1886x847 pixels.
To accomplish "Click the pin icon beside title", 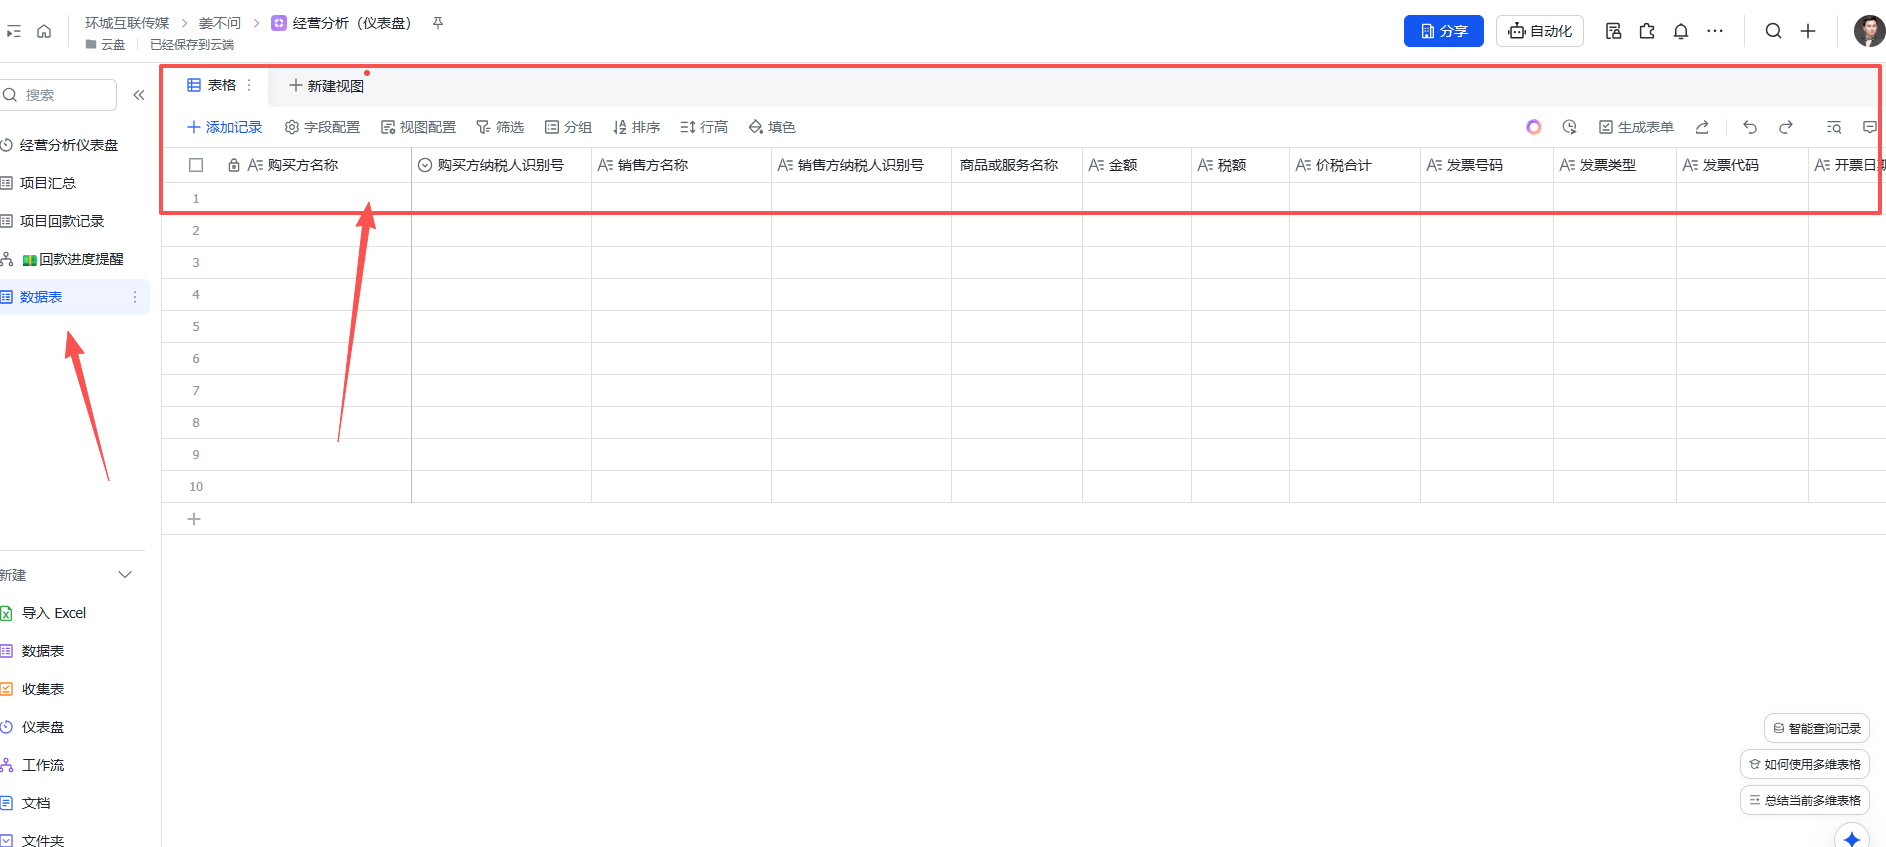I will pos(438,22).
